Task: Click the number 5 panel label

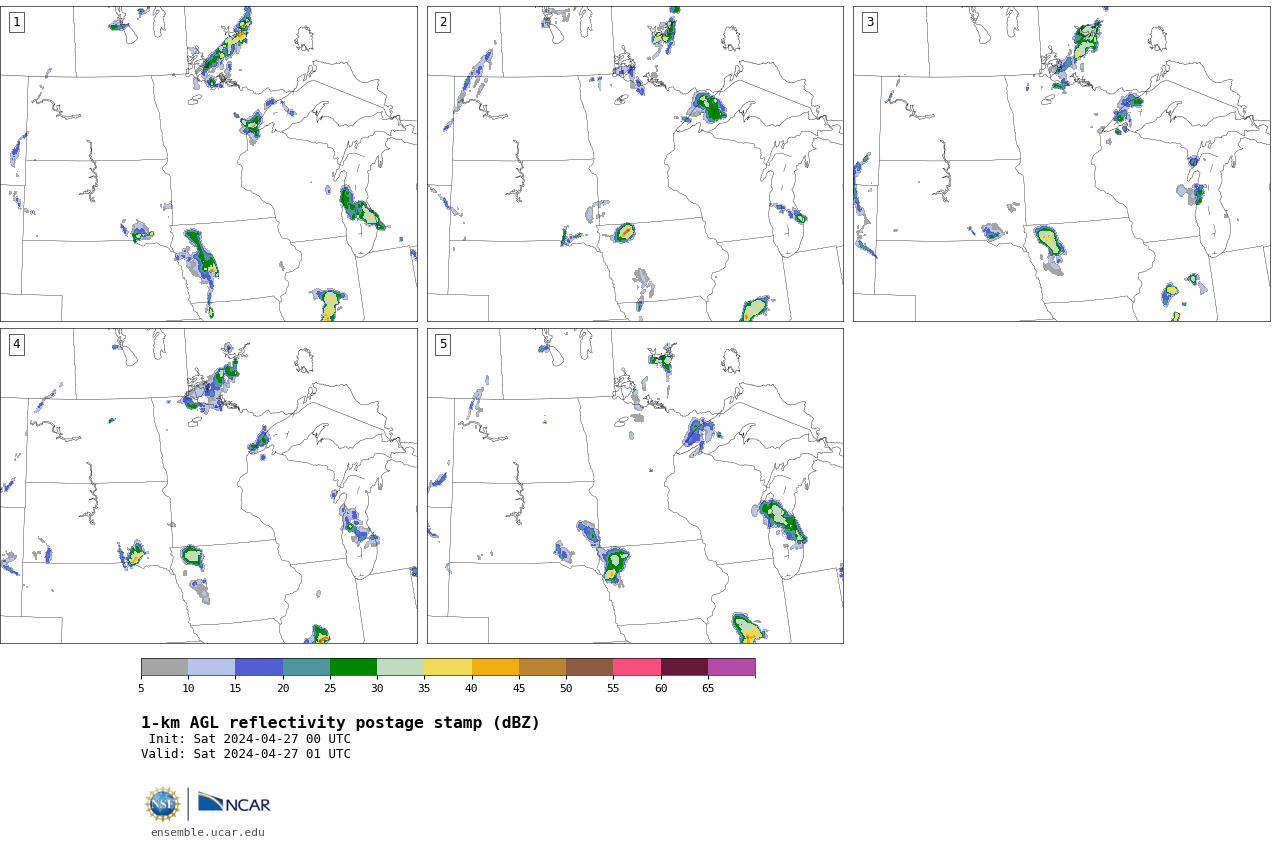Action: click(x=443, y=344)
